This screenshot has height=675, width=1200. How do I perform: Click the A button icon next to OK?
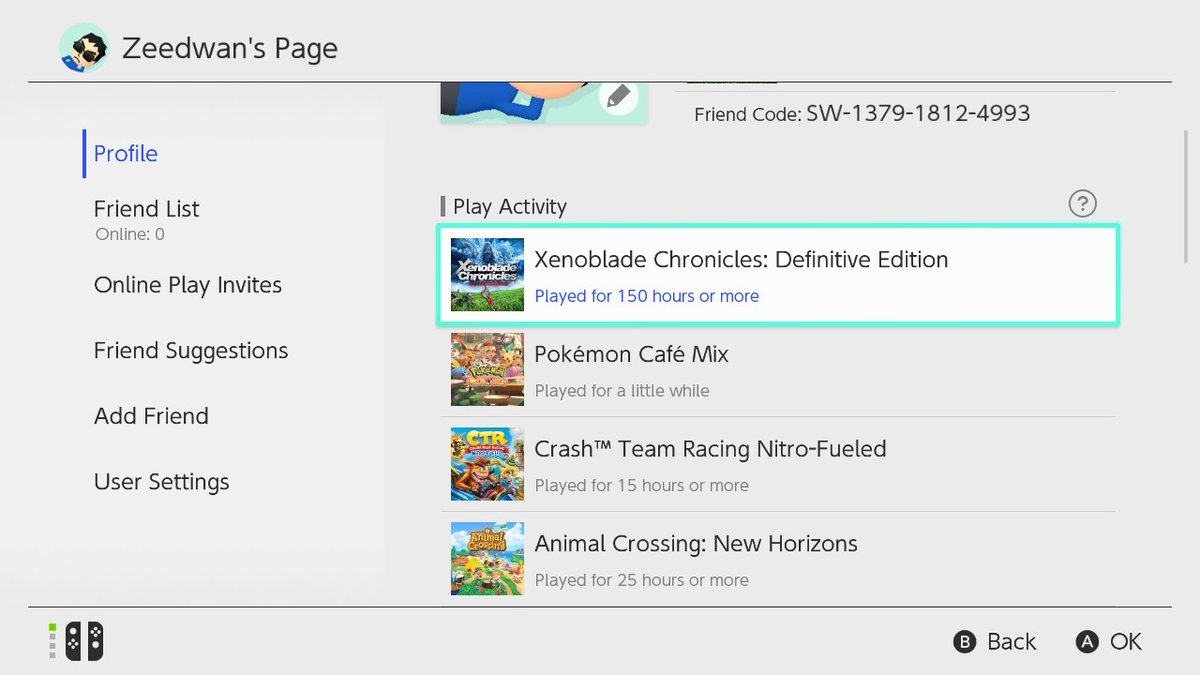(1087, 642)
